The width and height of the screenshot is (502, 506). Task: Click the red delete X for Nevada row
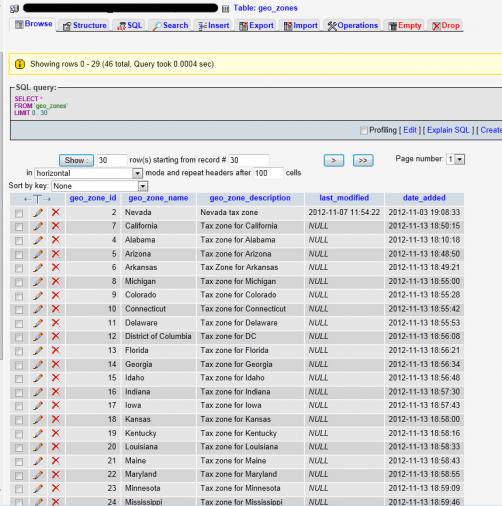56,212
